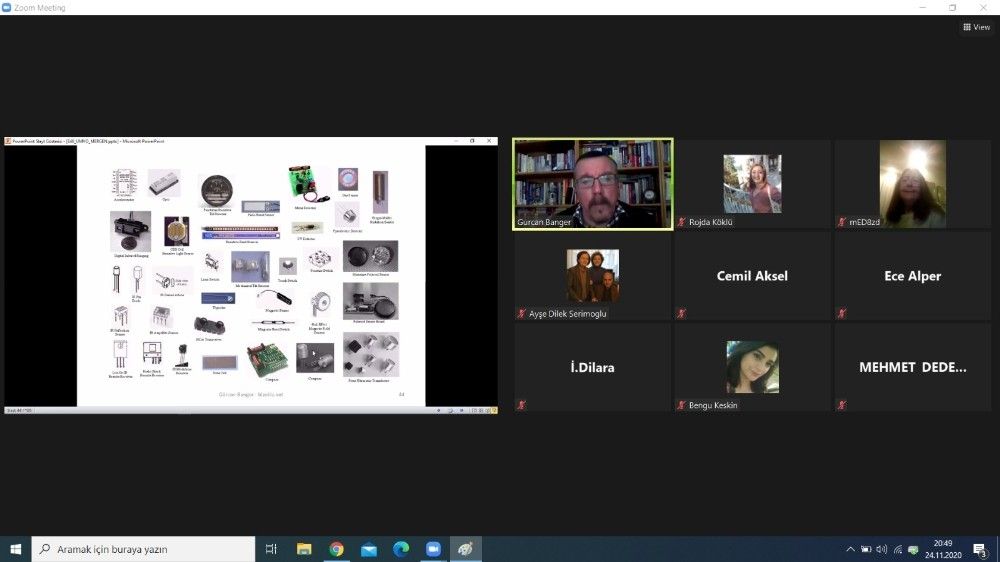Expand the hidden system tray icons
This screenshot has height=562, width=1000.
click(850, 549)
